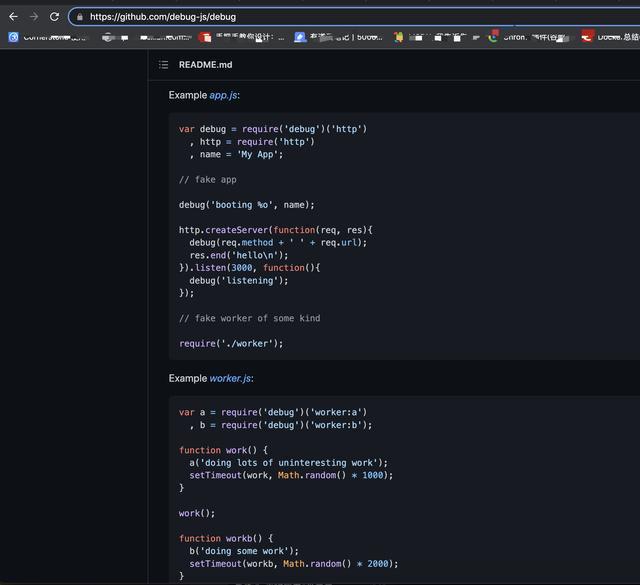Click the "// fake app" comment line
The image size is (640, 585).
coord(207,180)
